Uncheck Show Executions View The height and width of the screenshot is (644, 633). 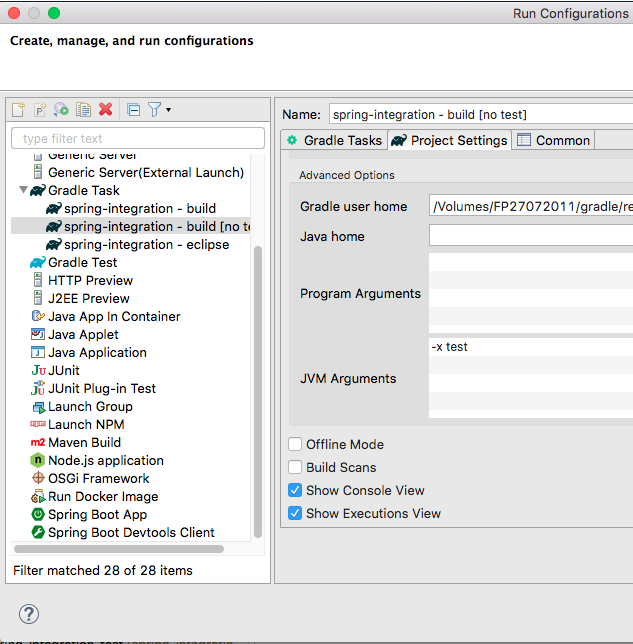point(295,513)
